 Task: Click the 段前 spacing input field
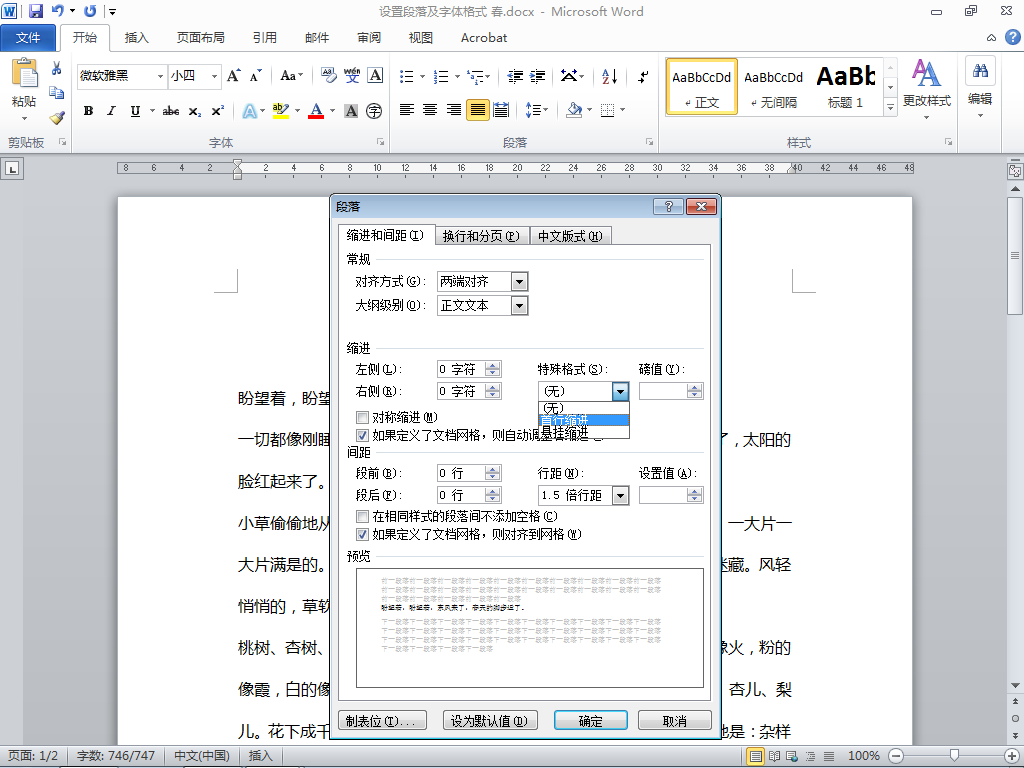[462, 473]
